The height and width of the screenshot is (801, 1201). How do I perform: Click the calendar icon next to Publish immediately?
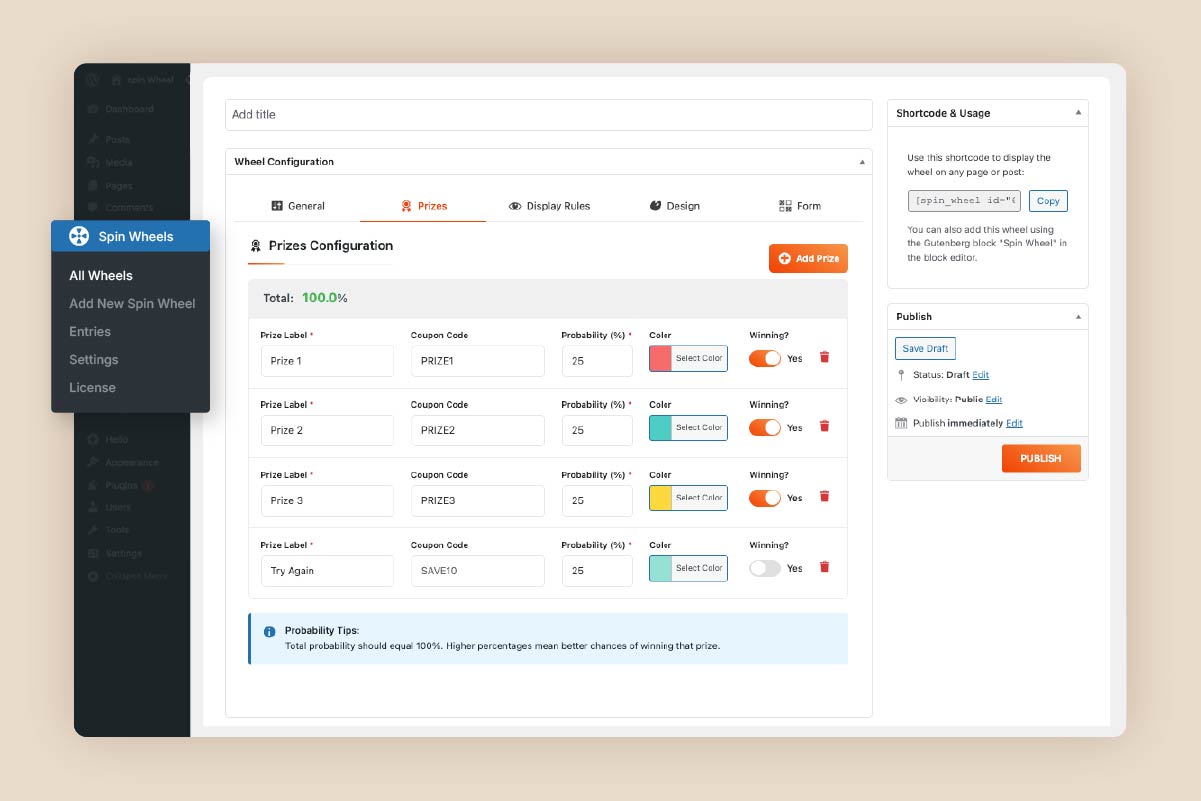[902, 424]
